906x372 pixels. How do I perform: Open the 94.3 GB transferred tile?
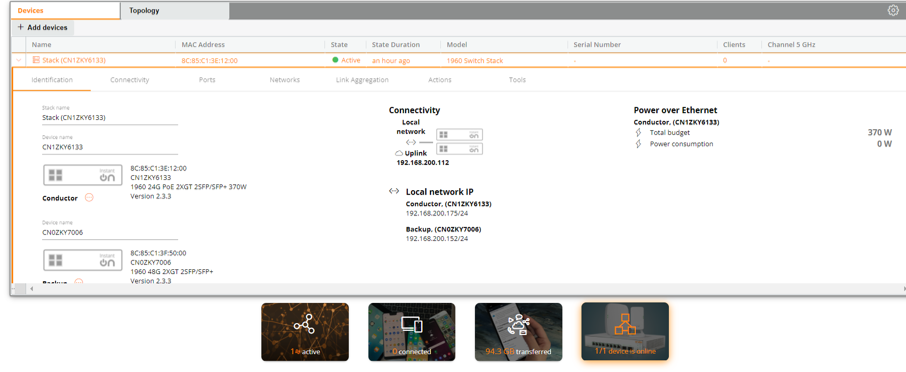coord(518,332)
